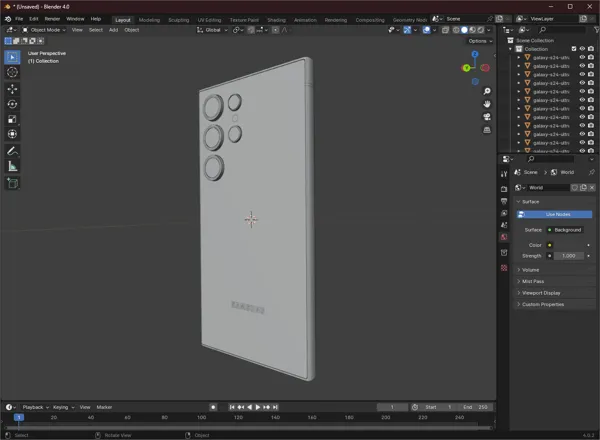Open the viewport Add menu
Image resolution: width=600 pixels, height=440 pixels.
pos(113,30)
